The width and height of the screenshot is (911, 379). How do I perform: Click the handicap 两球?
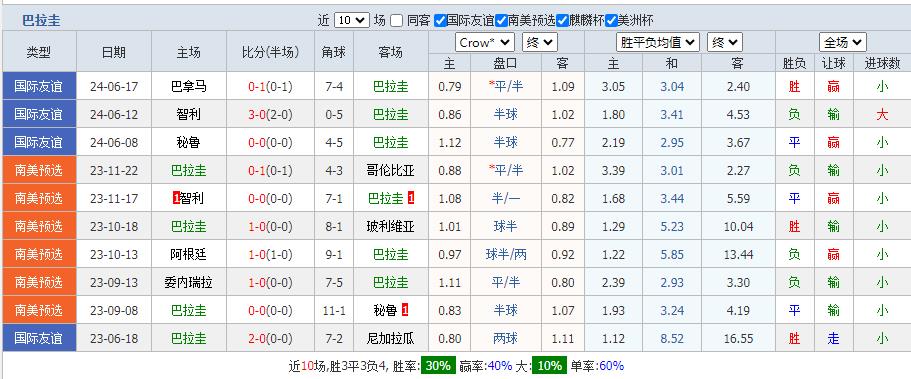tap(505, 338)
